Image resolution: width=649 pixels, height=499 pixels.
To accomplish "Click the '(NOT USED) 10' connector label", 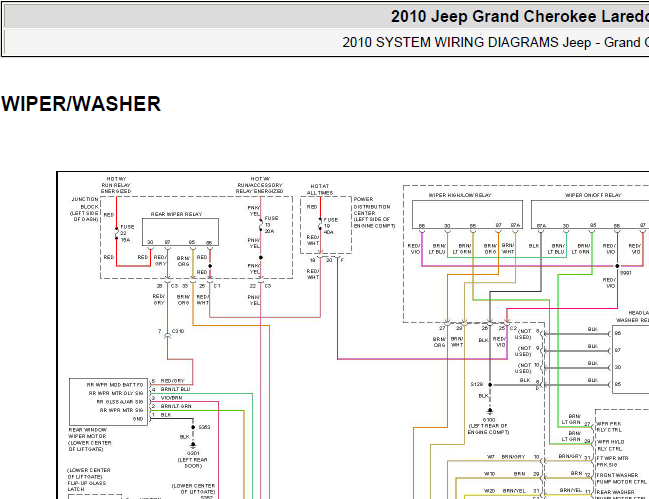I will click(x=527, y=368).
